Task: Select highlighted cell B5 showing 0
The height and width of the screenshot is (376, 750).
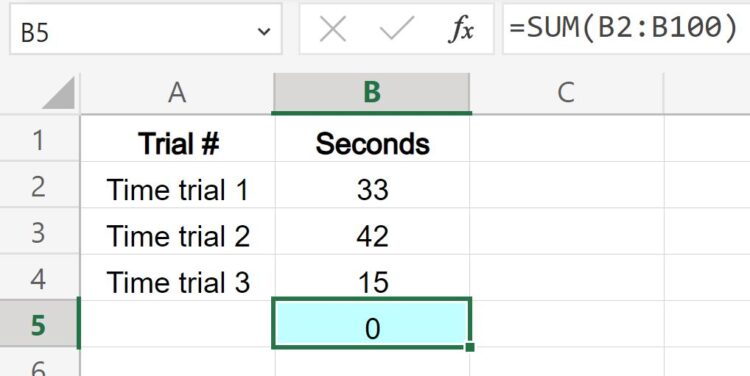Action: [372, 323]
